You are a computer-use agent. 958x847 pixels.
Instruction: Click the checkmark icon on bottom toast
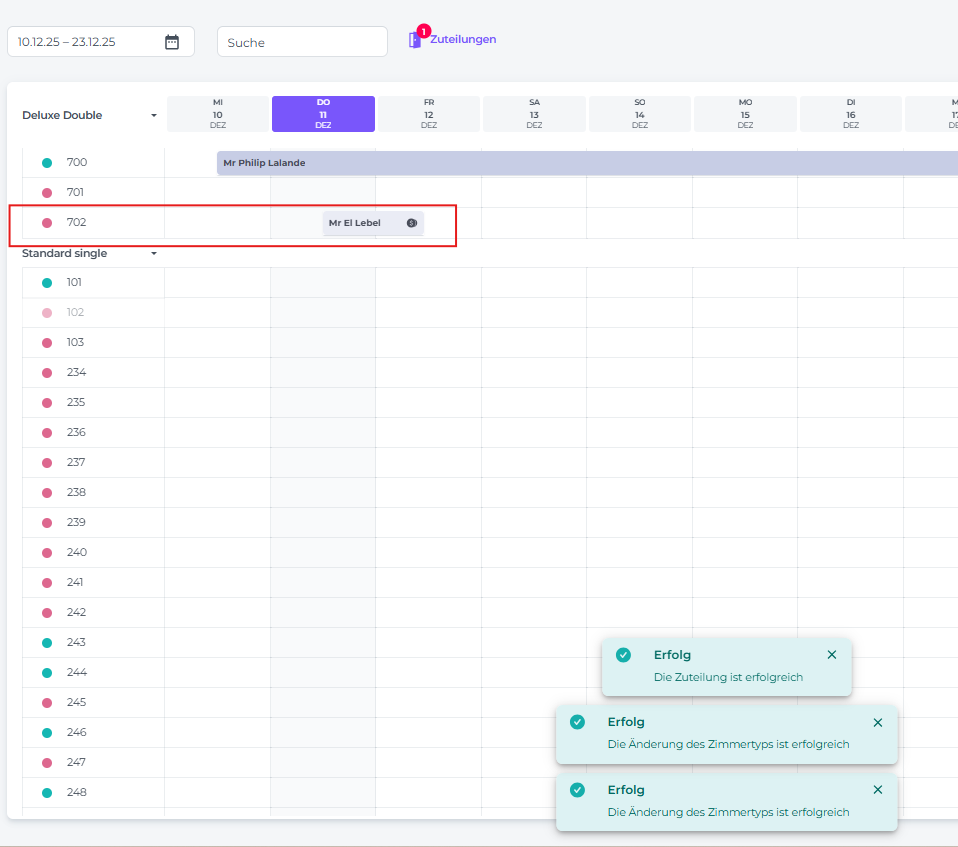tap(577, 790)
